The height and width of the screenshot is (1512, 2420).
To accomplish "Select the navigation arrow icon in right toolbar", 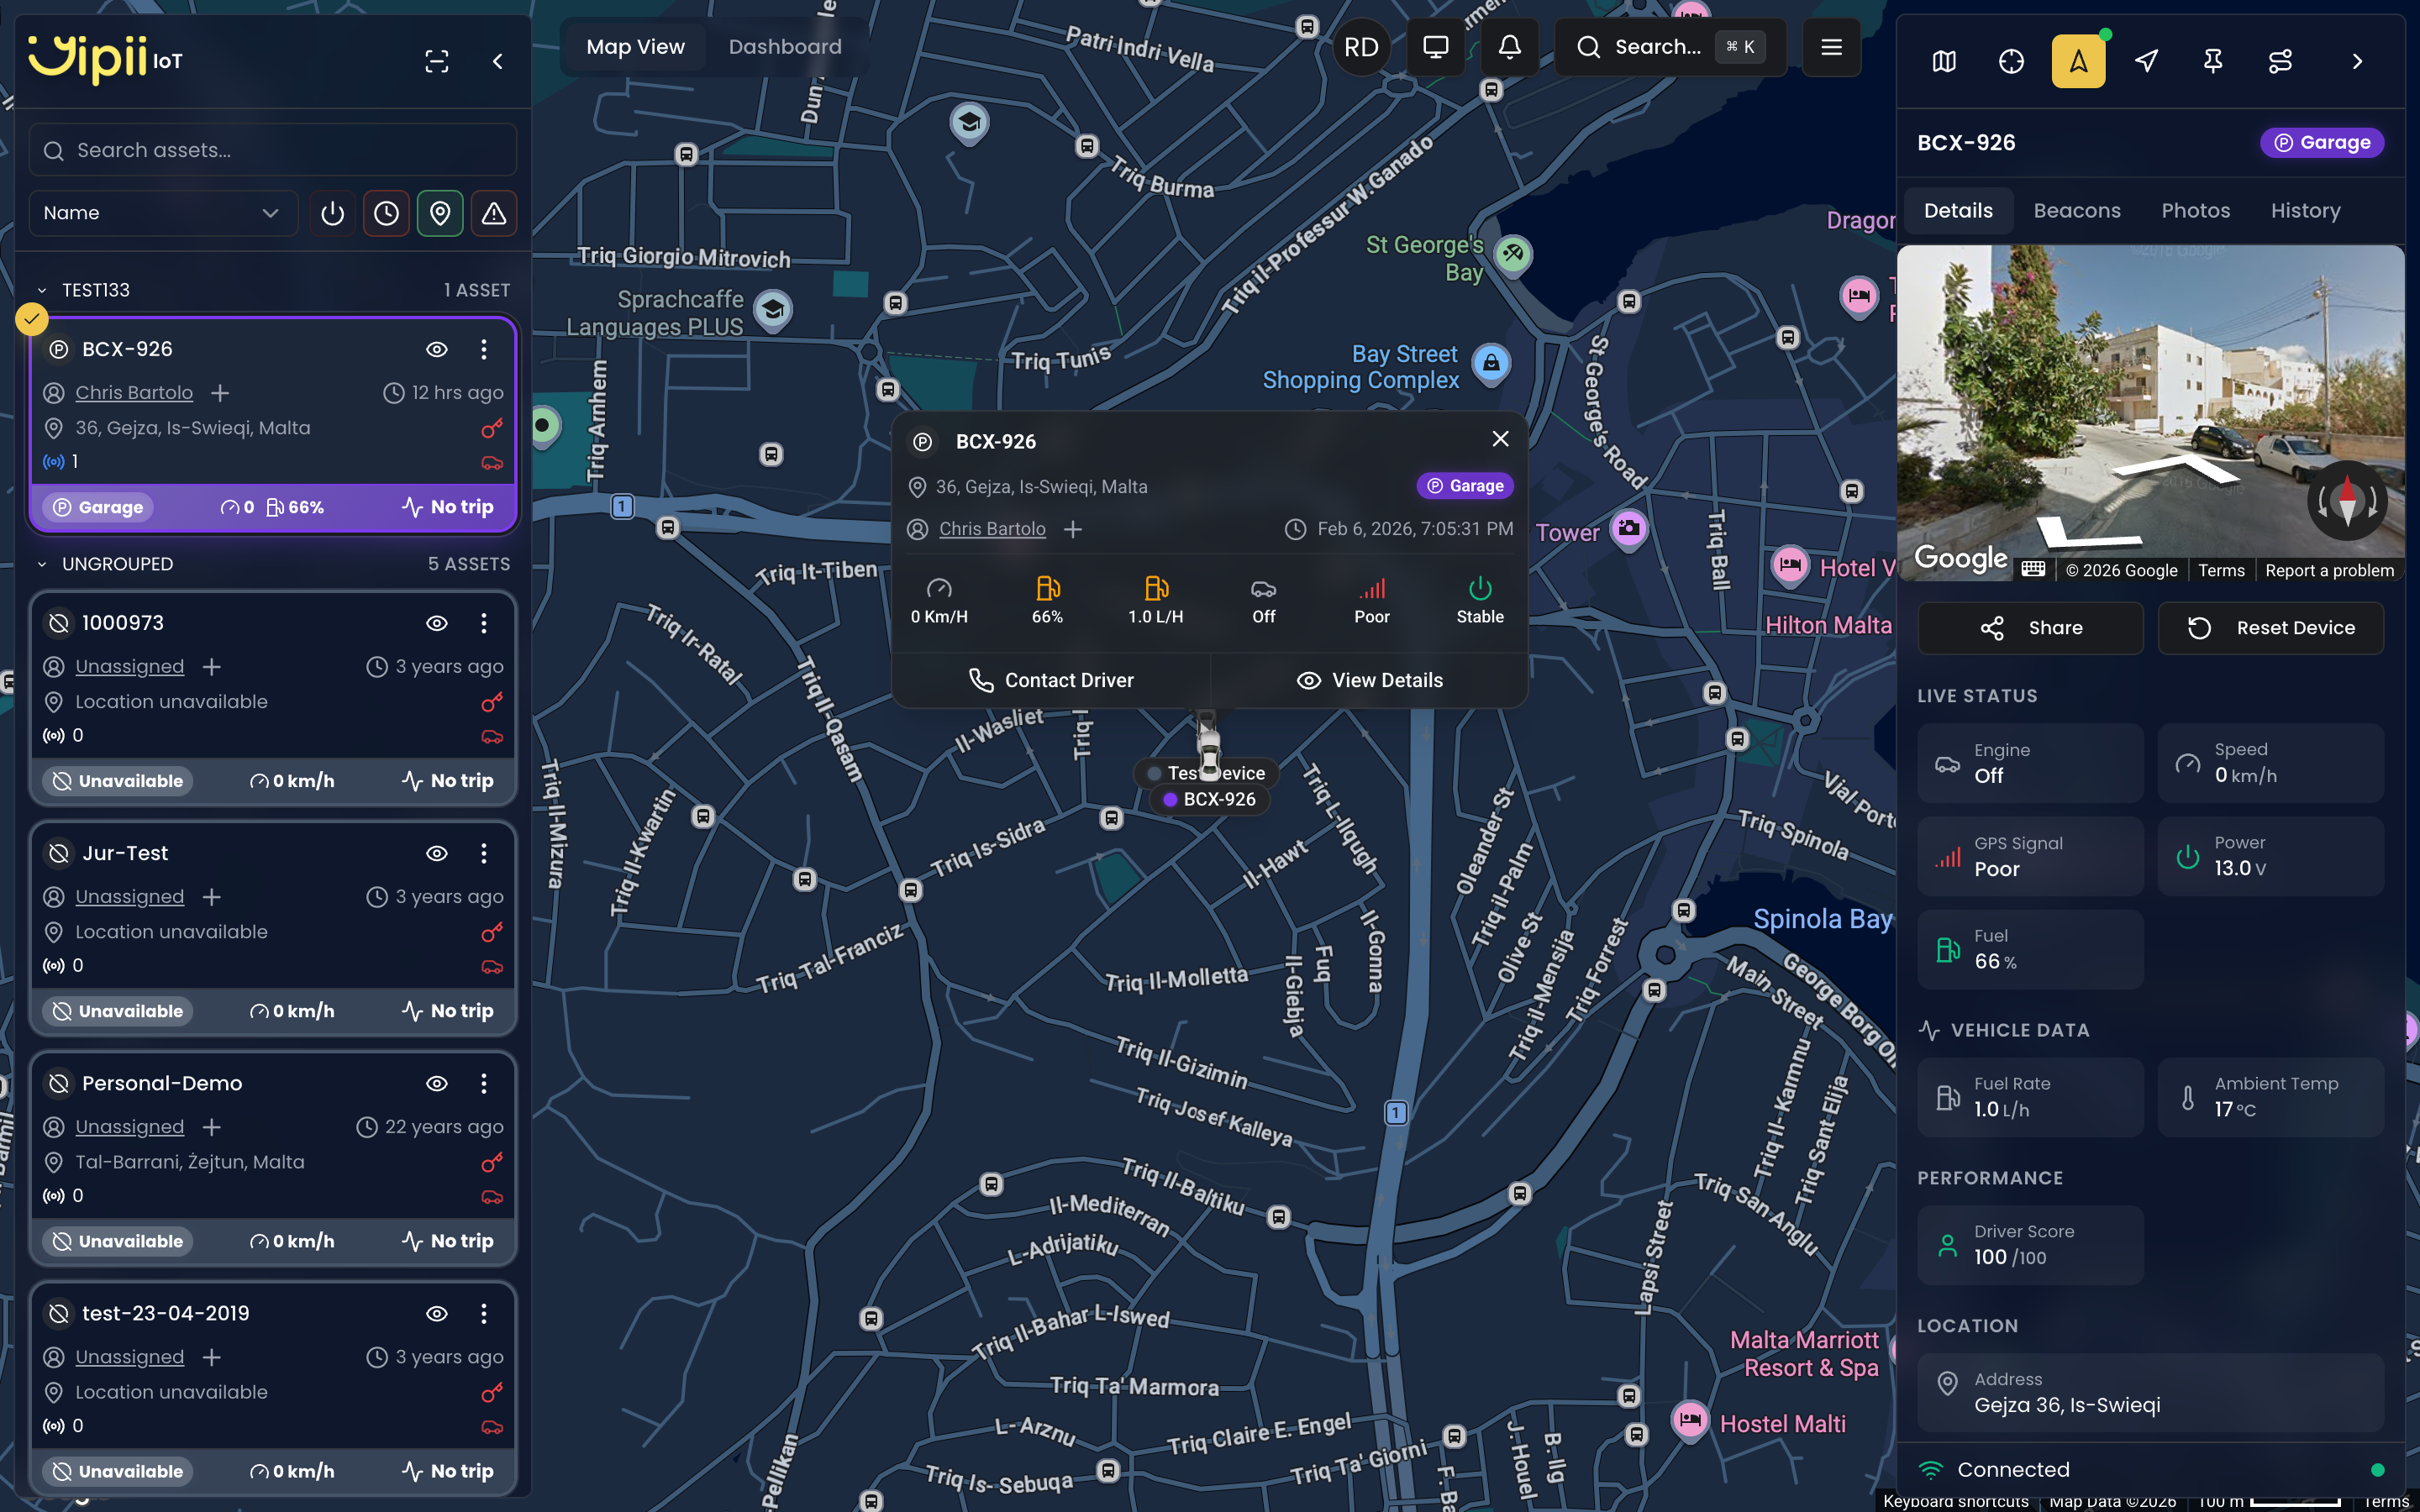I will (x=2146, y=61).
